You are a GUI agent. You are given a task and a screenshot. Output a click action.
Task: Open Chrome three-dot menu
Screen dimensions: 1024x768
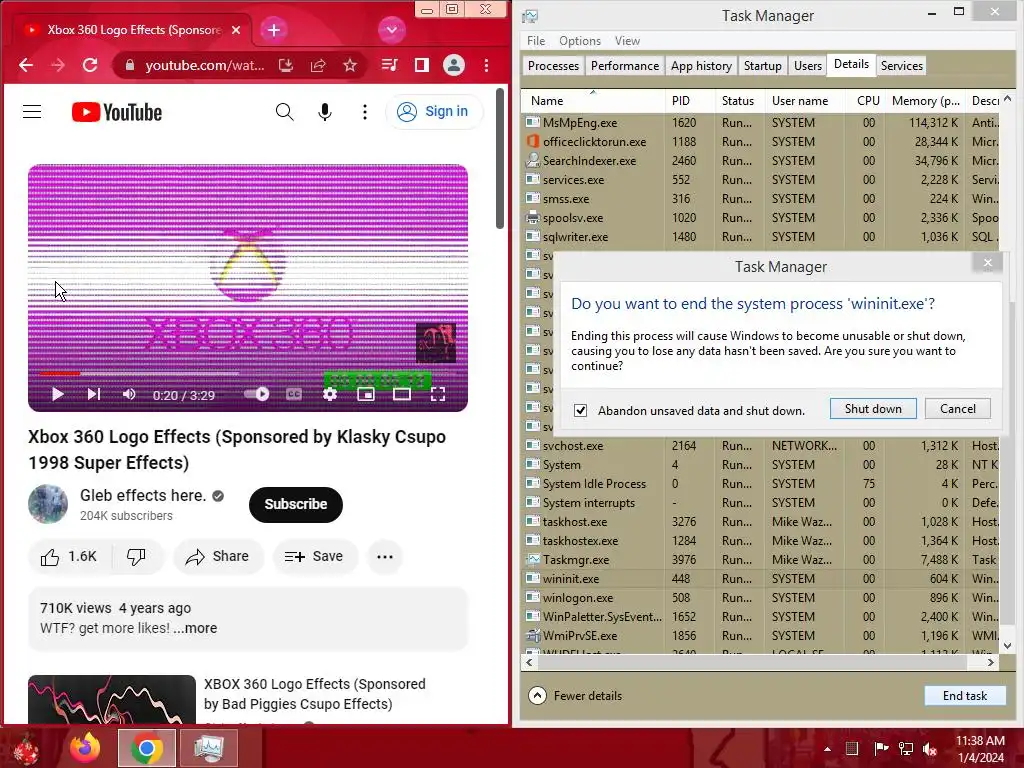coord(487,65)
